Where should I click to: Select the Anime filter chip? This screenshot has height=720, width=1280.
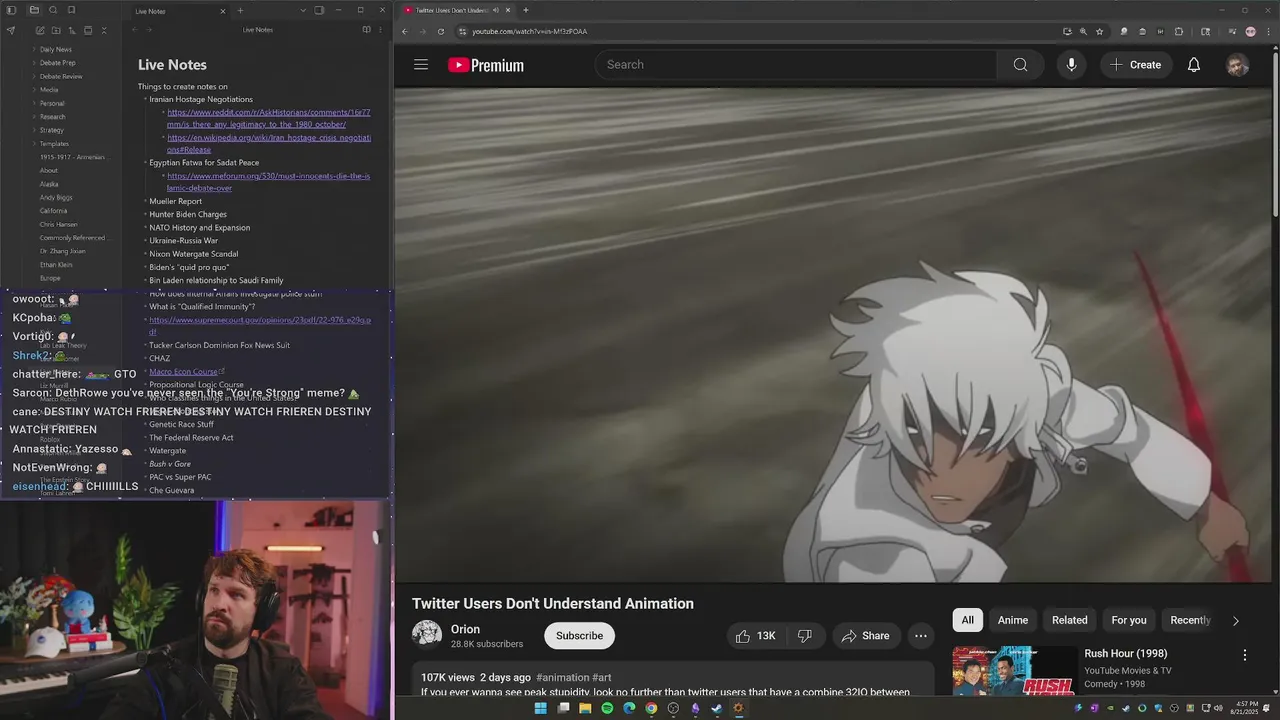tap(1013, 620)
